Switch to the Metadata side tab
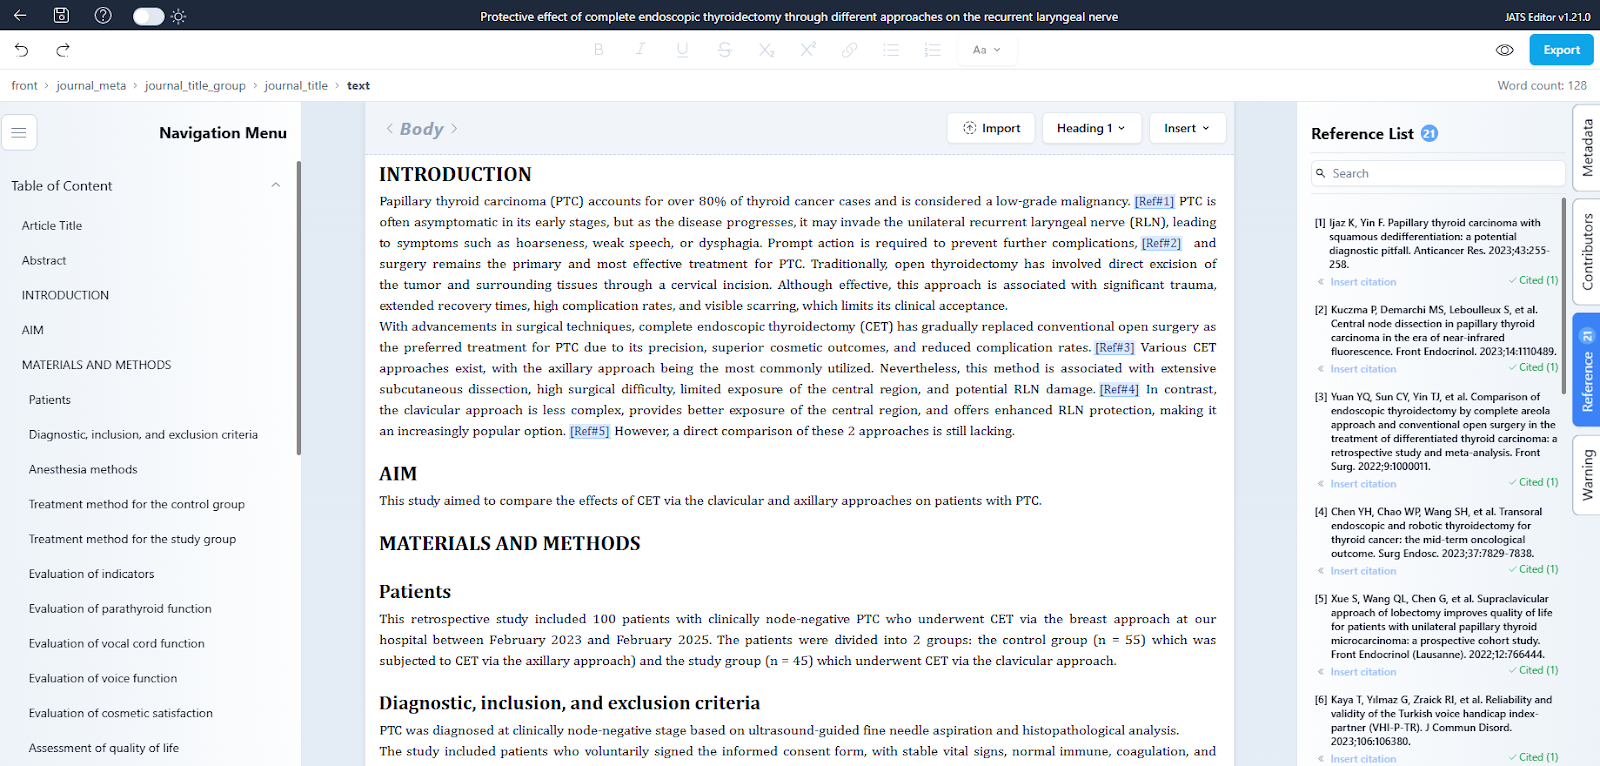The height and width of the screenshot is (766, 1600). [x=1587, y=148]
